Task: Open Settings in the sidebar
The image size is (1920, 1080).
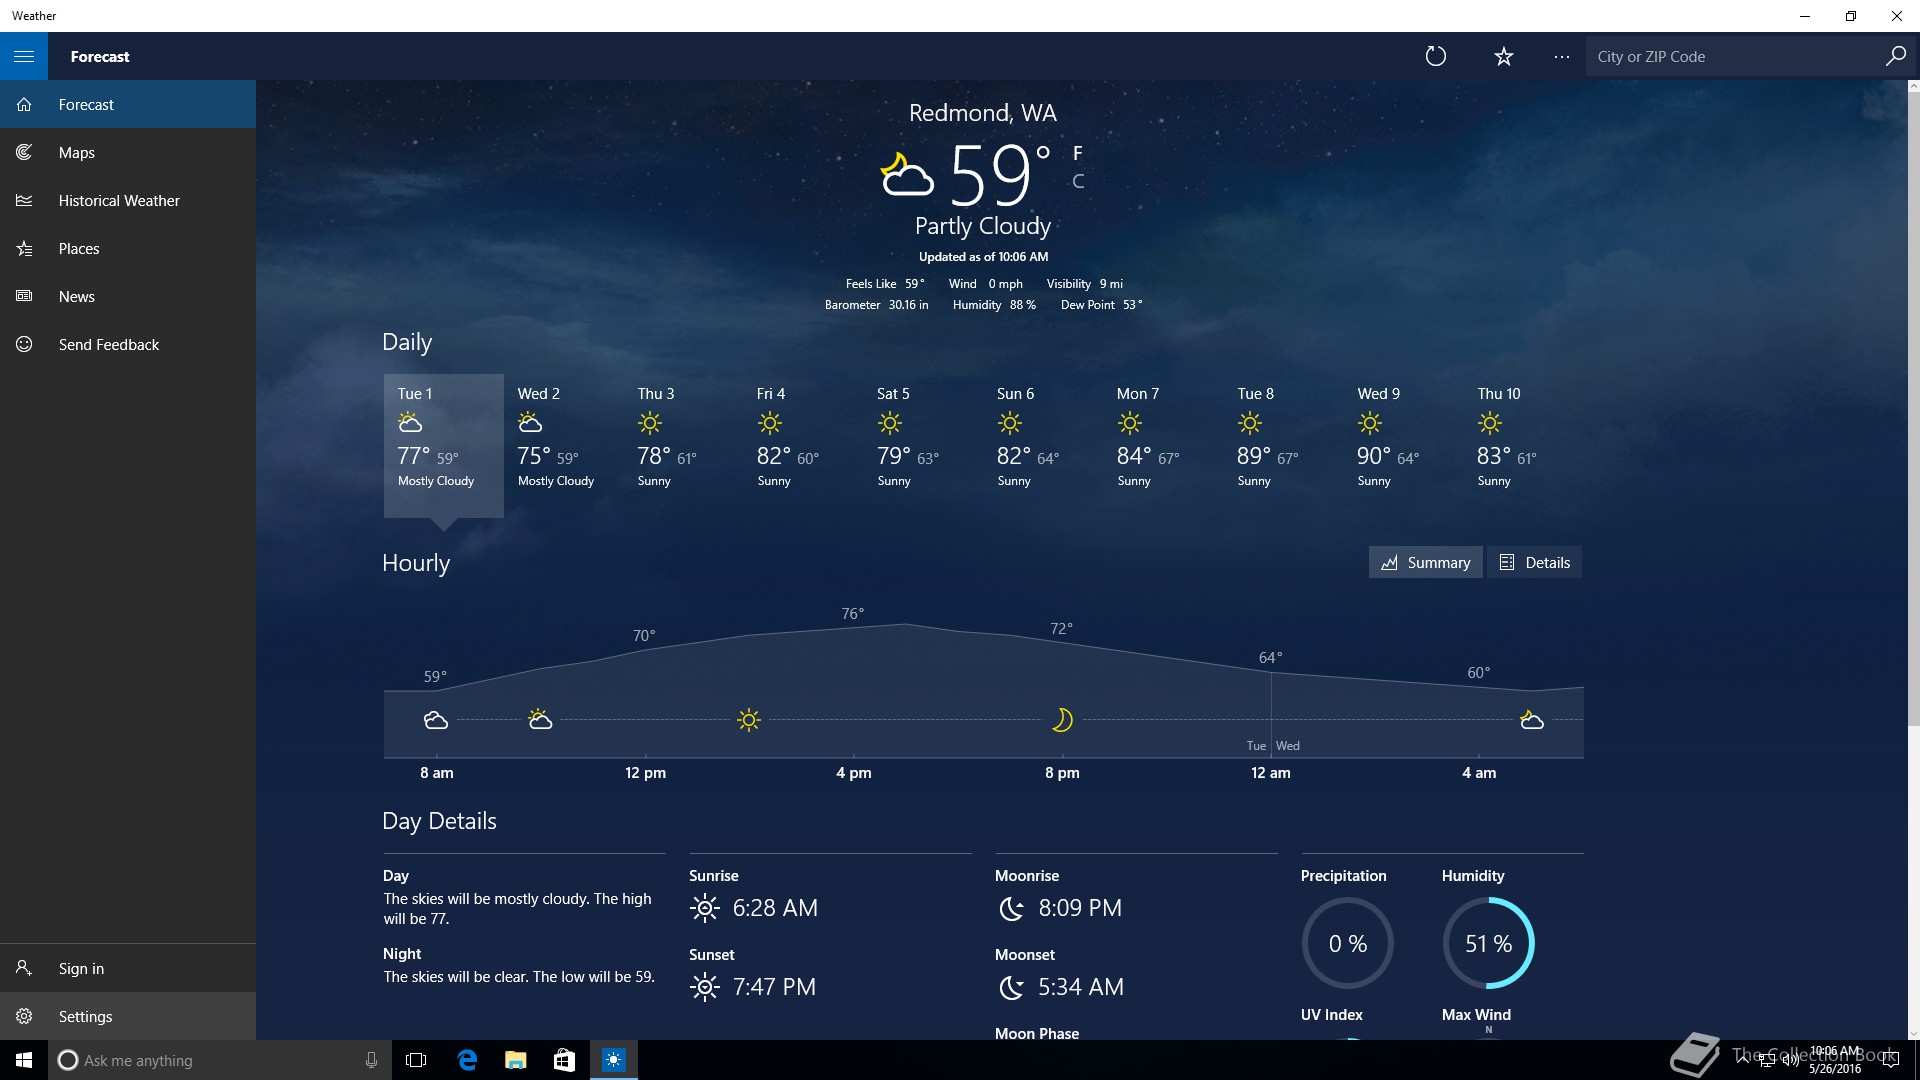Action: [85, 1016]
